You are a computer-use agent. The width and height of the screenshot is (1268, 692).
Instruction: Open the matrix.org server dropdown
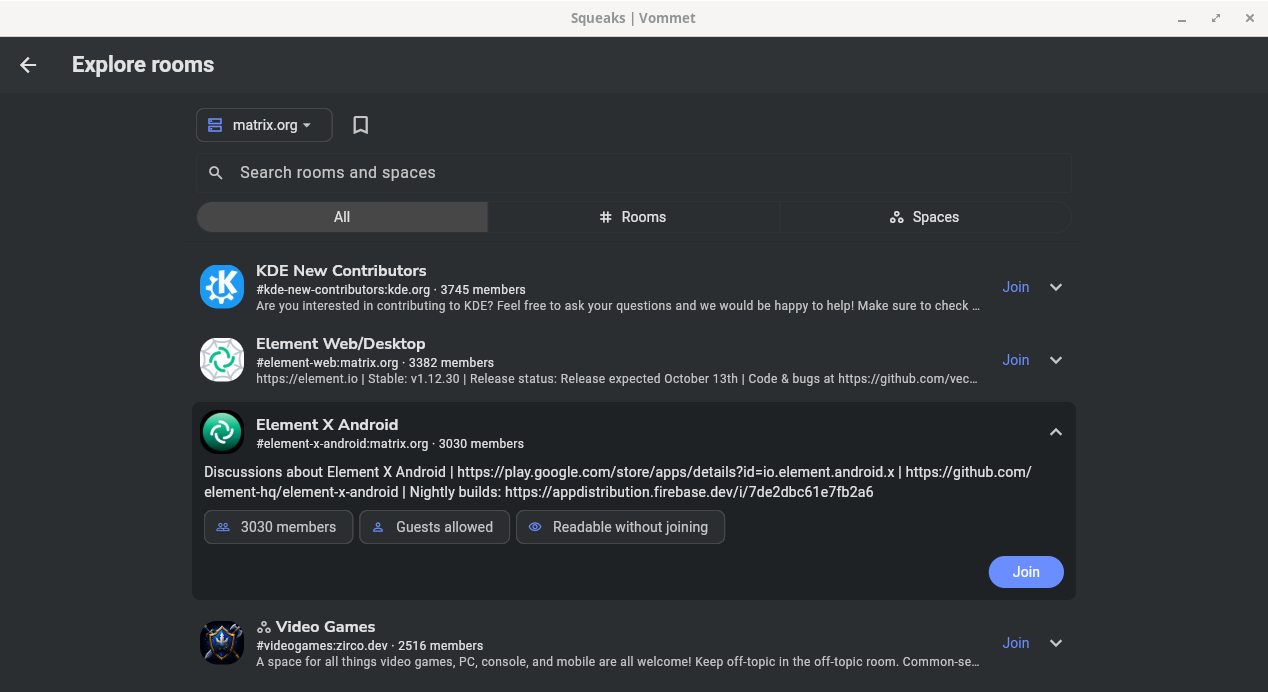[264, 125]
